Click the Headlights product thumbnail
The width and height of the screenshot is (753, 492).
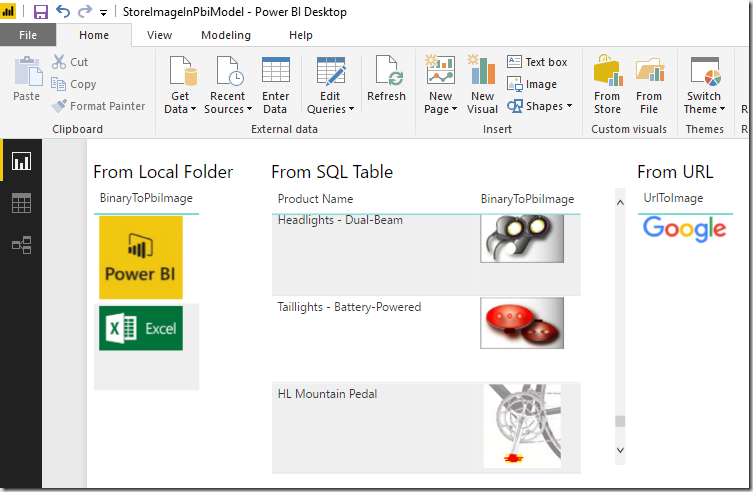(522, 239)
